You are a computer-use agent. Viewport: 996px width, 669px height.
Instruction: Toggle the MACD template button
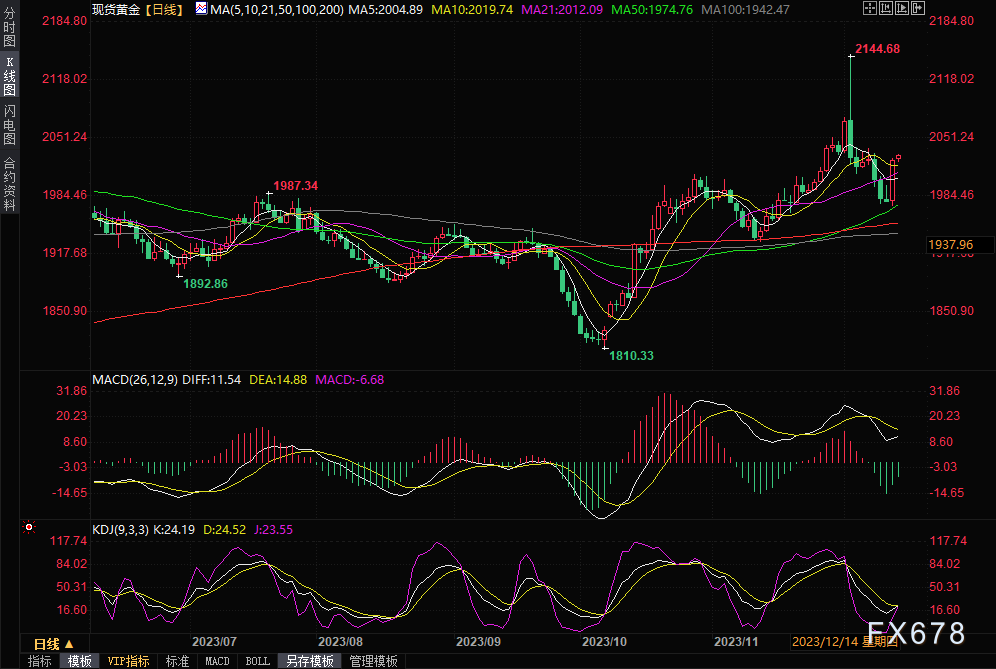[217, 661]
